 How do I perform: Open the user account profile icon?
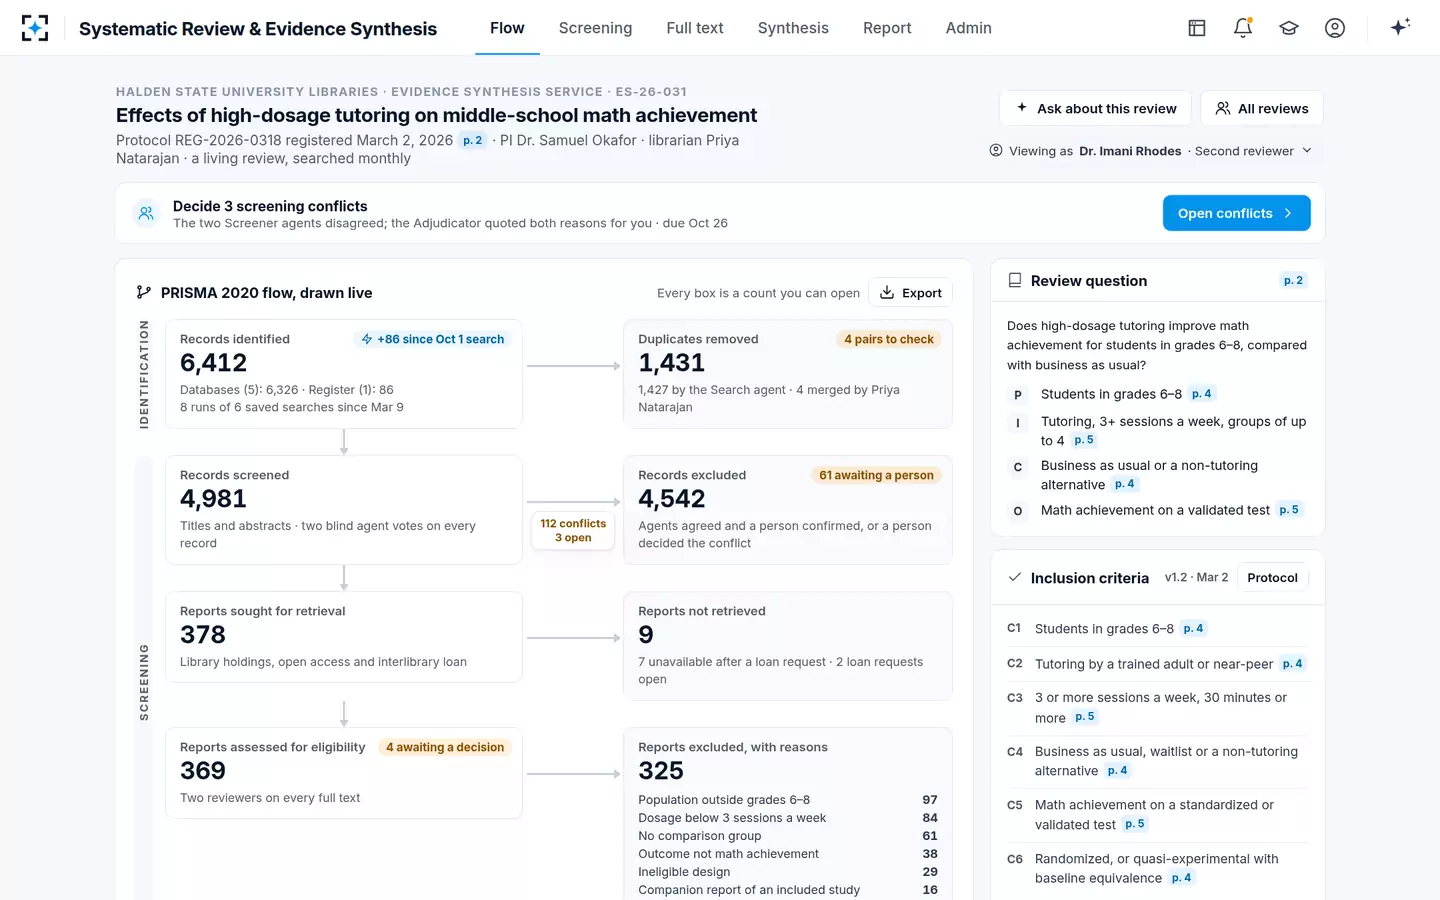[x=1335, y=28]
